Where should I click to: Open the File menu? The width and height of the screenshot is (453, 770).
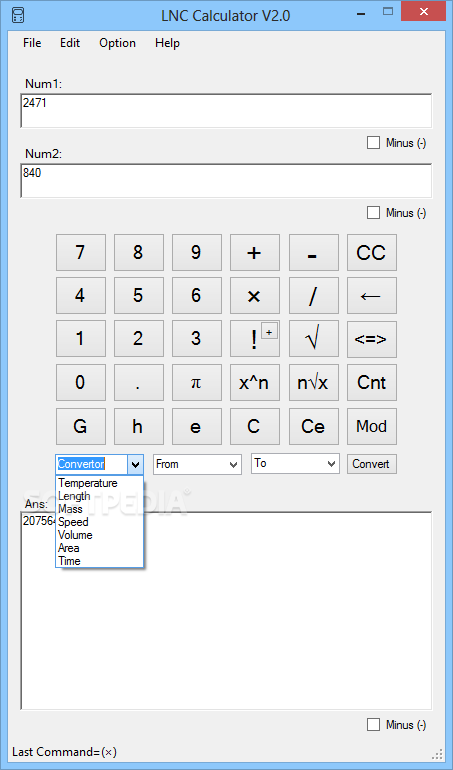point(32,43)
